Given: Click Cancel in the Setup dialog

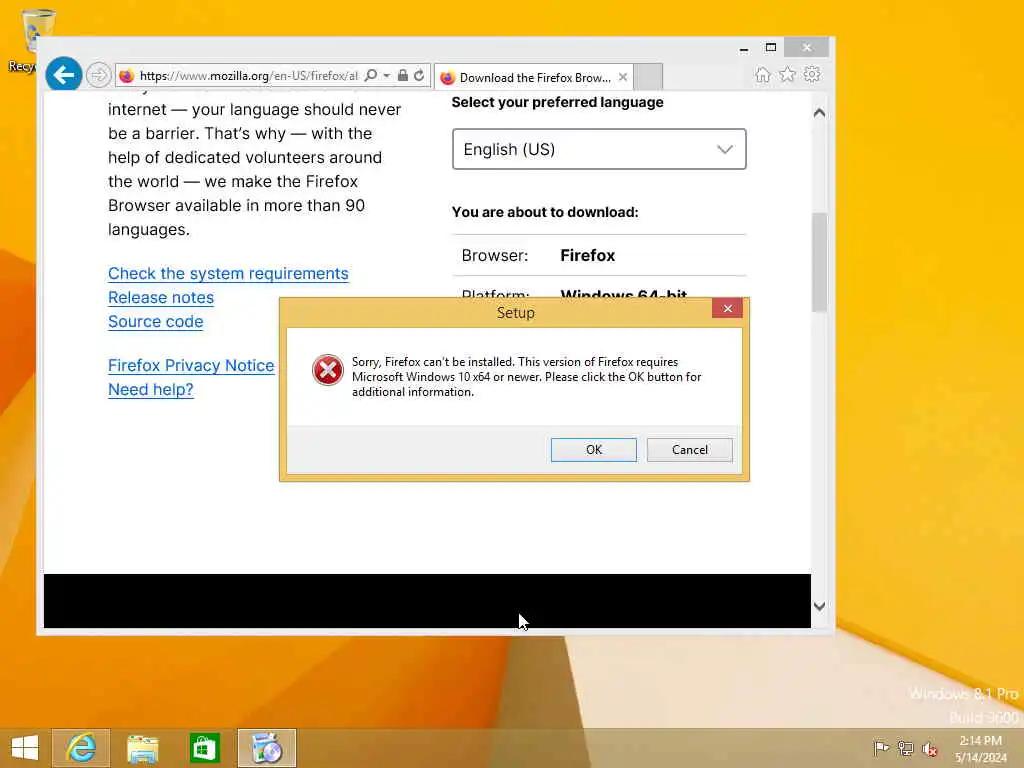Looking at the screenshot, I should click(x=690, y=450).
